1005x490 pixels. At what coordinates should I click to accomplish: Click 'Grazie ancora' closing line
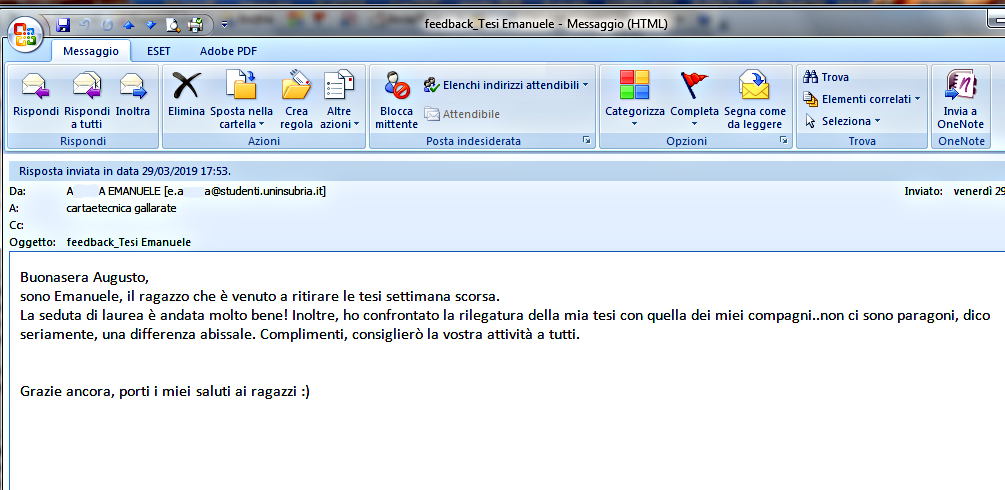(x=165, y=391)
